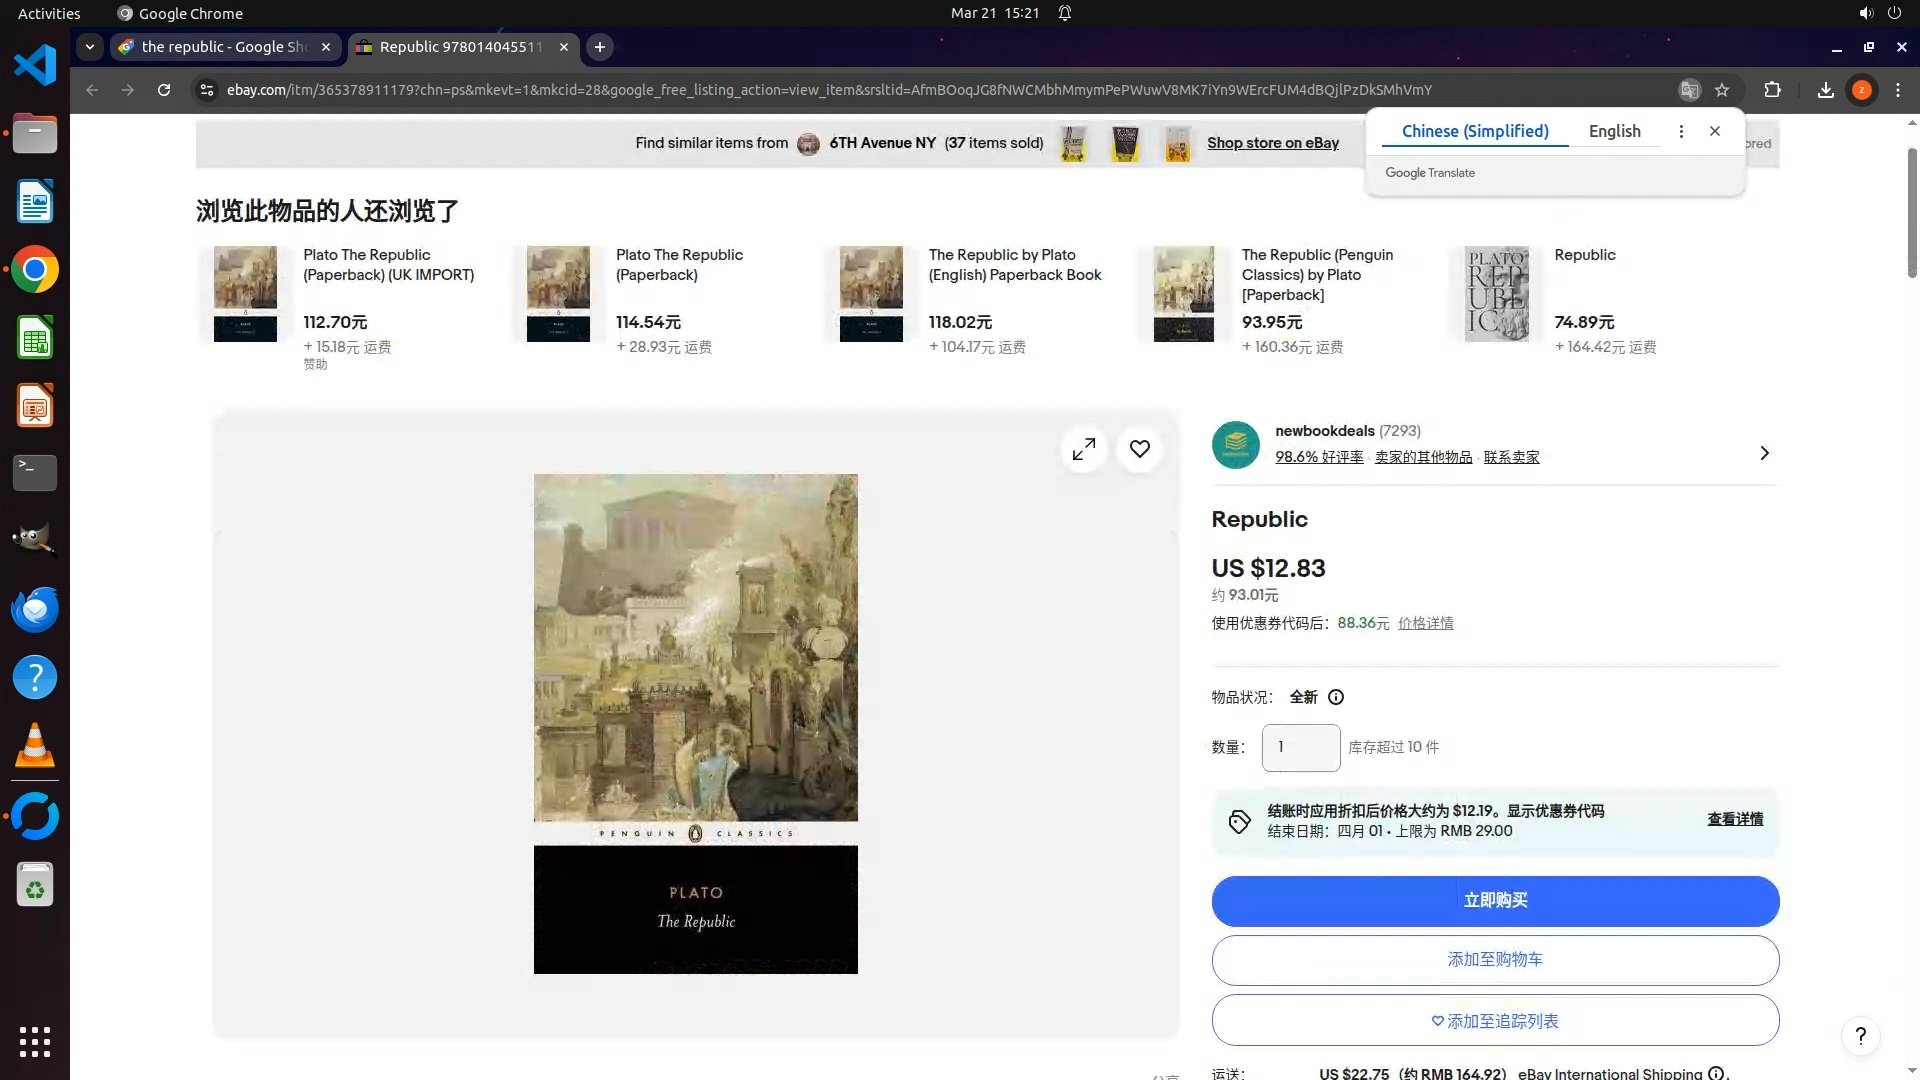Viewport: 1920px width, 1080px height.
Task: Expand the tab search dropdown arrow
Action: click(90, 47)
